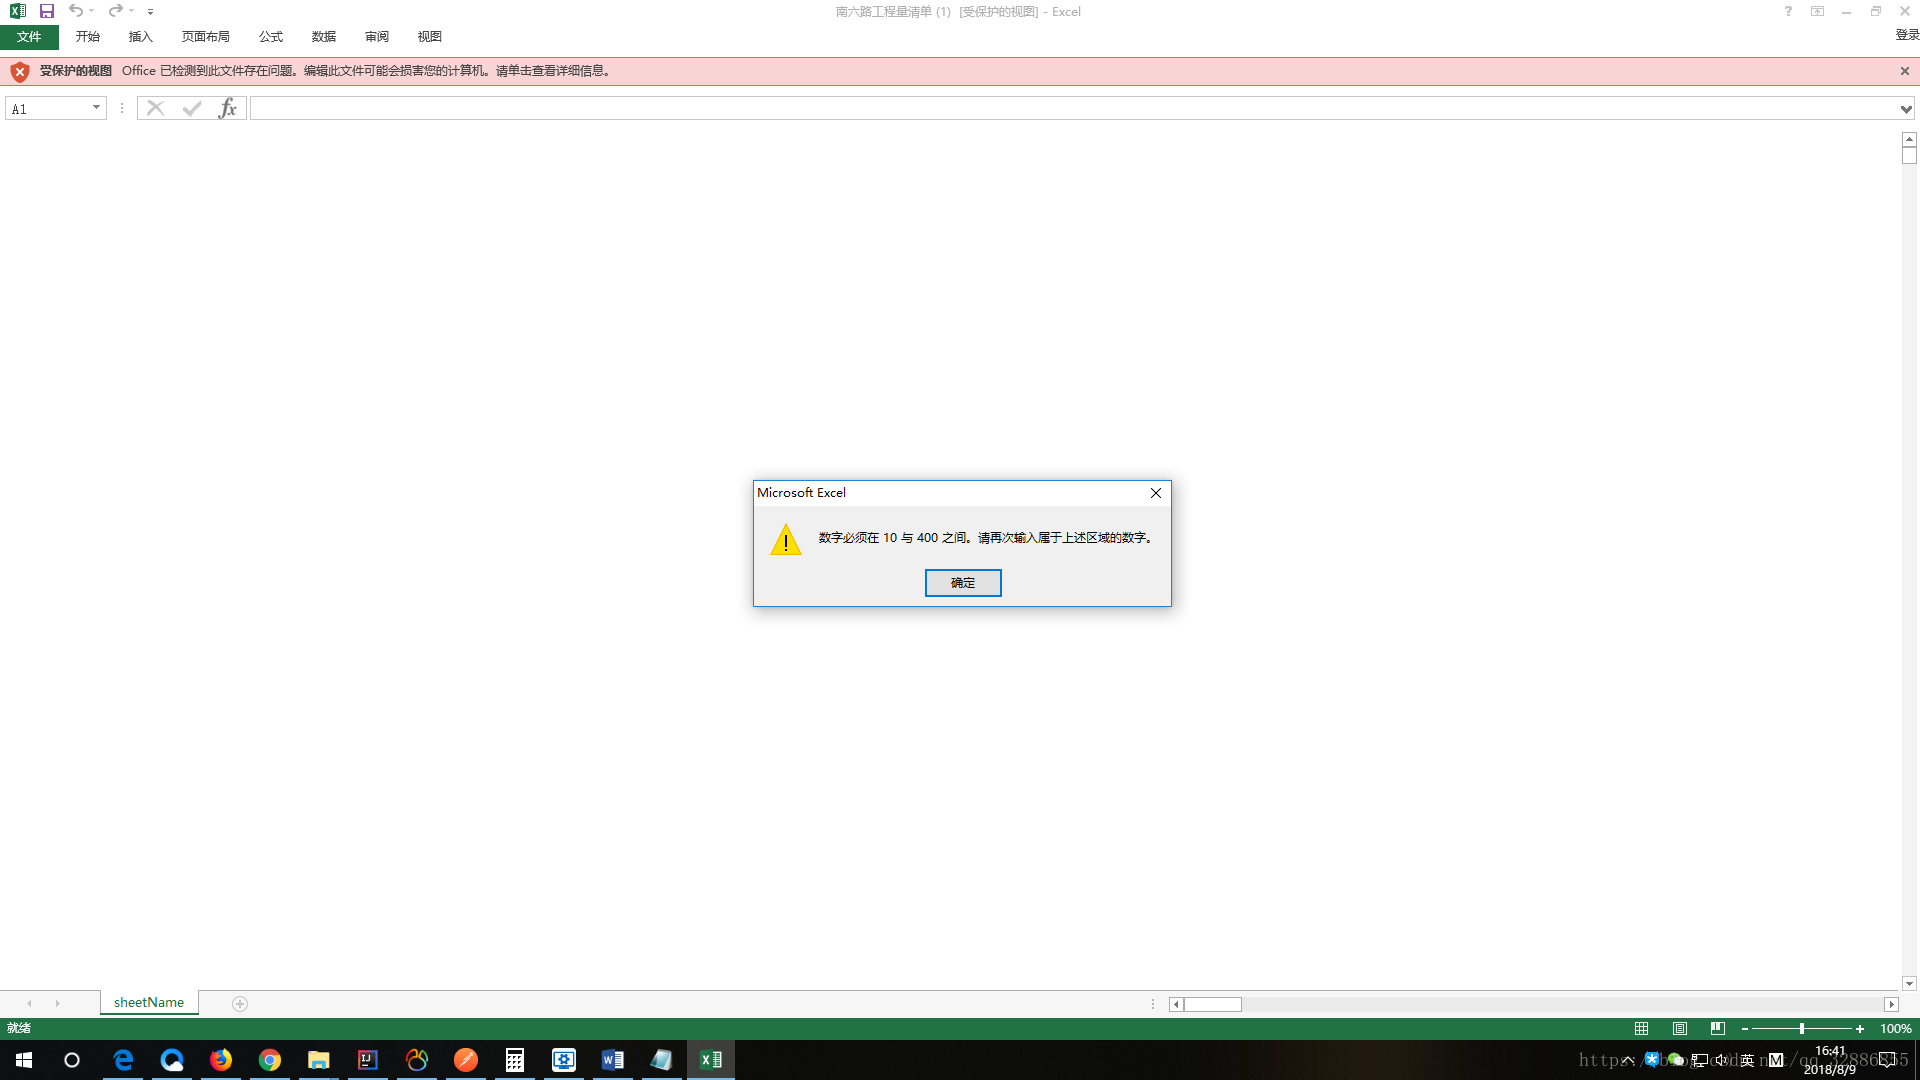The image size is (1920, 1080).
Task: Open Postman from the taskbar
Action: pos(466,1060)
